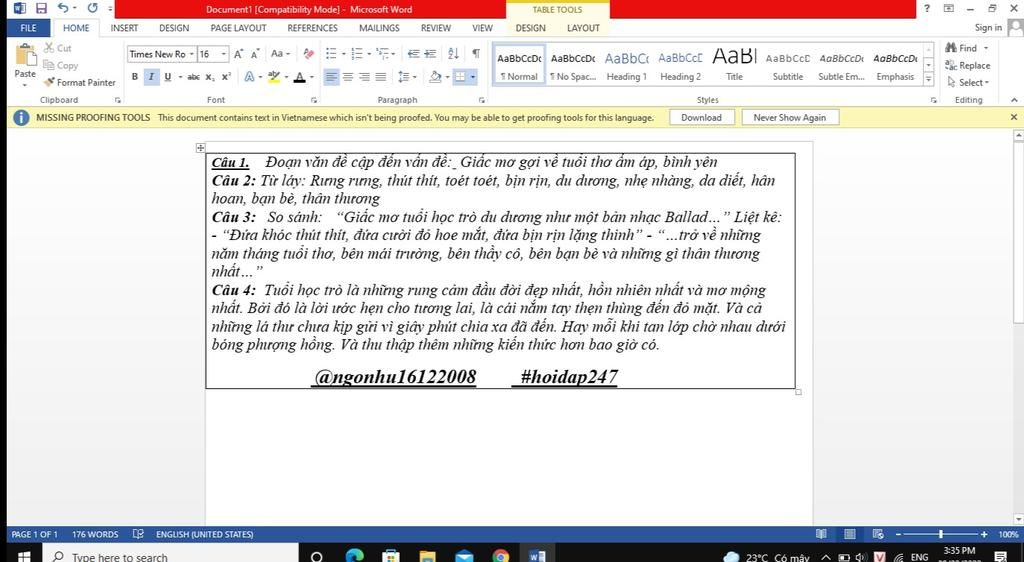Apply superscript formatting

[226, 77]
